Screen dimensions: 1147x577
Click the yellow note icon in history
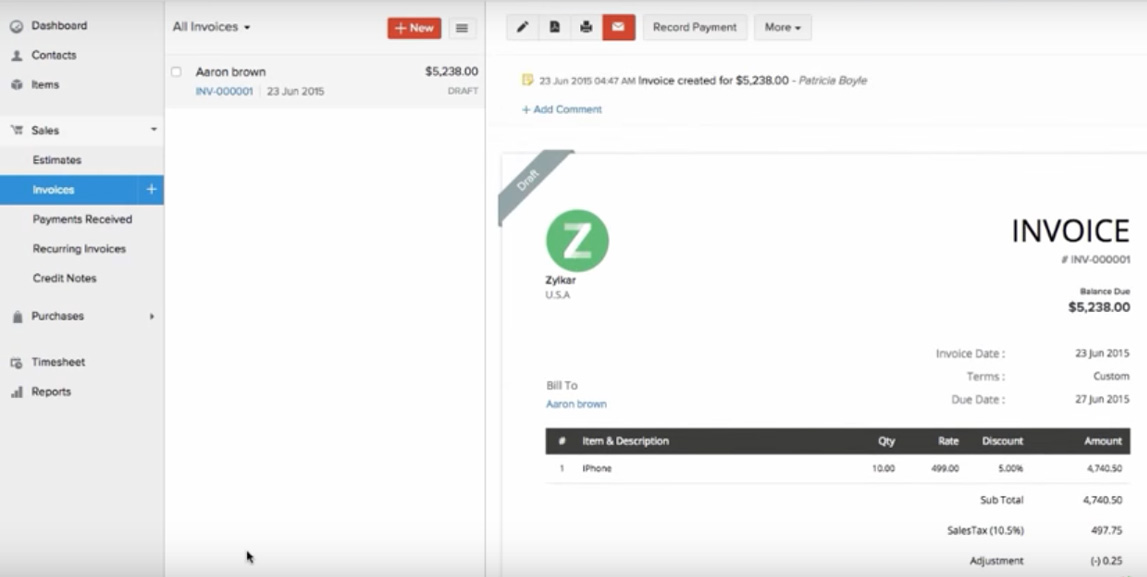click(x=527, y=80)
